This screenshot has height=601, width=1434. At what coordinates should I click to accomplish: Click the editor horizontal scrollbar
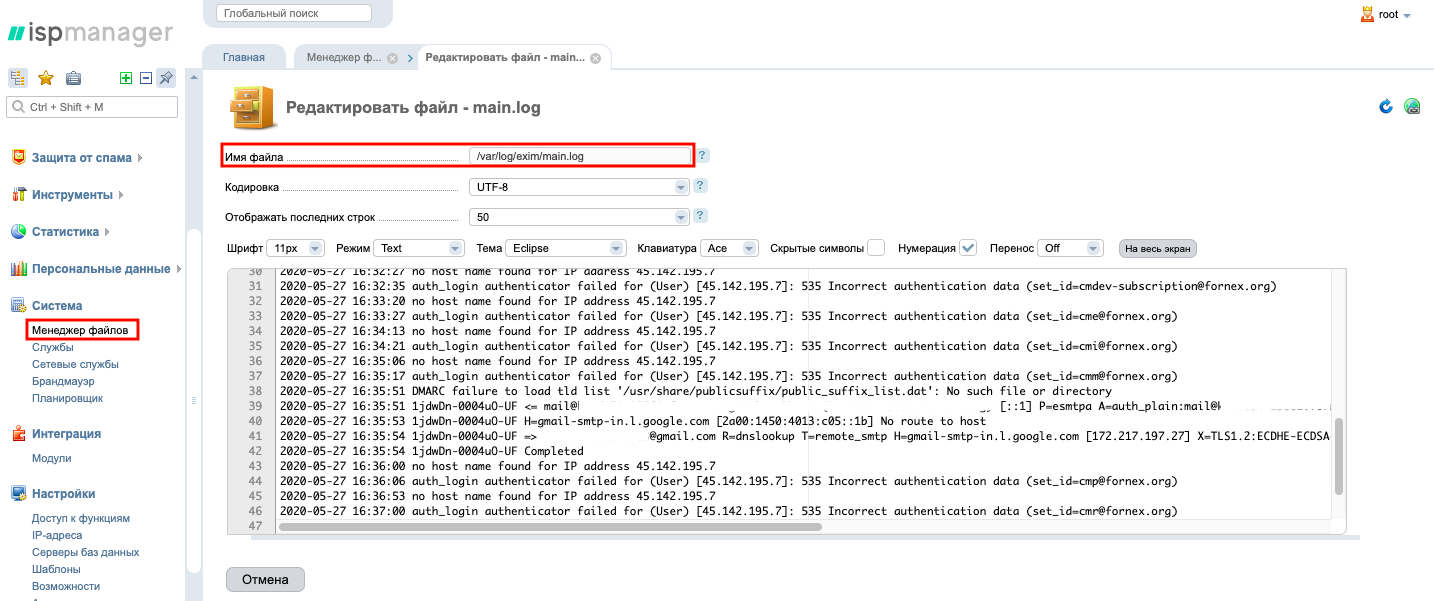coord(550,526)
